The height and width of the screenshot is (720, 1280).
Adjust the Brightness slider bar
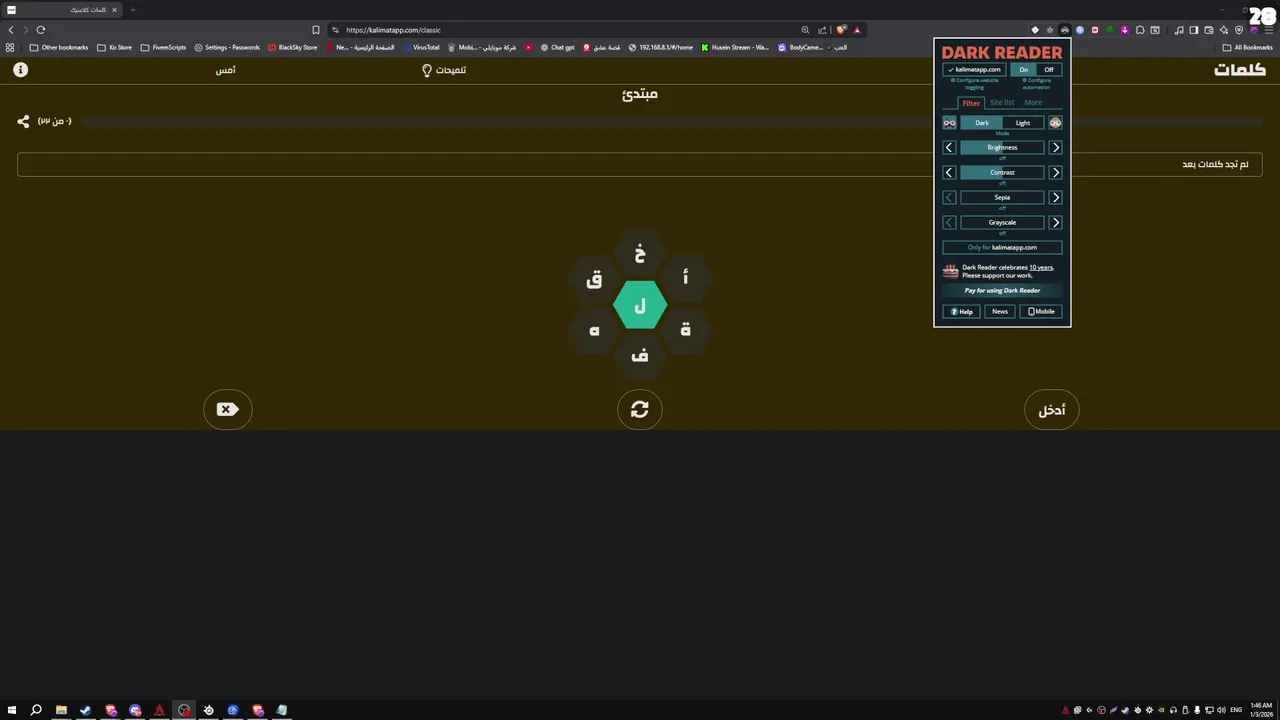coord(1002,148)
